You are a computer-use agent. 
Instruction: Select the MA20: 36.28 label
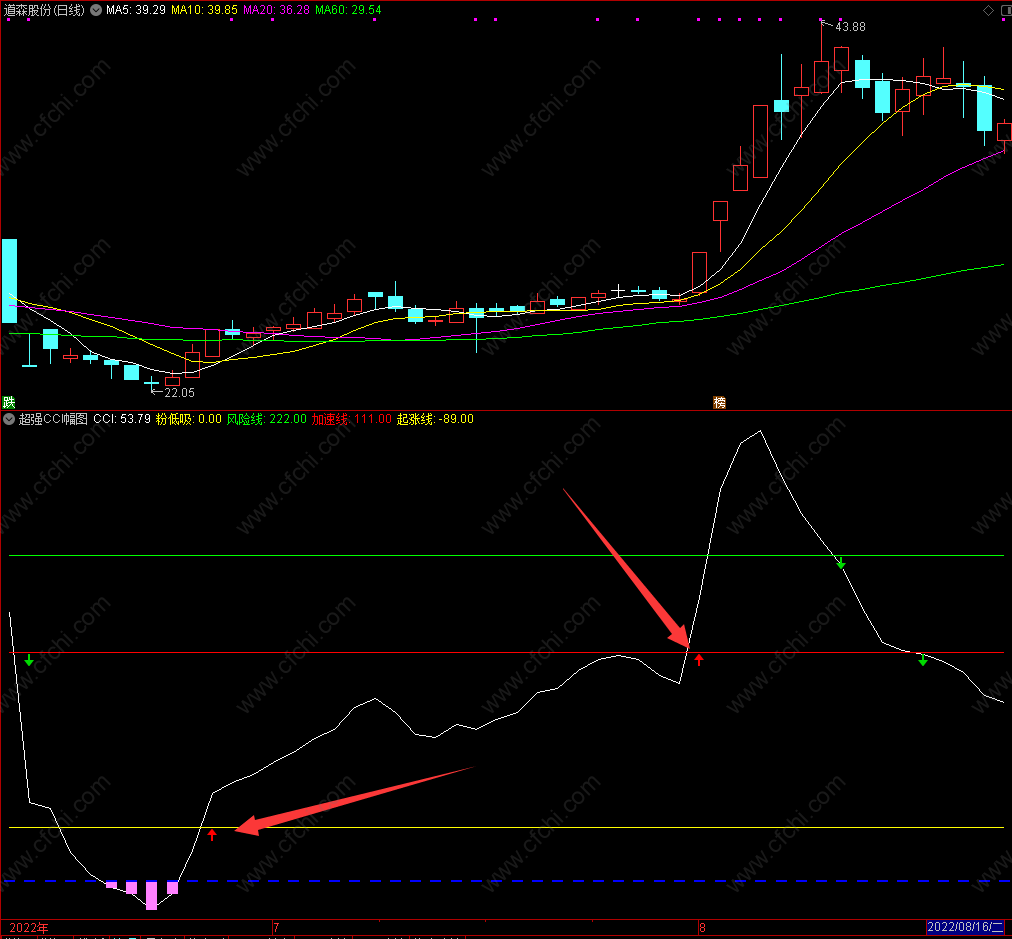[x=276, y=10]
